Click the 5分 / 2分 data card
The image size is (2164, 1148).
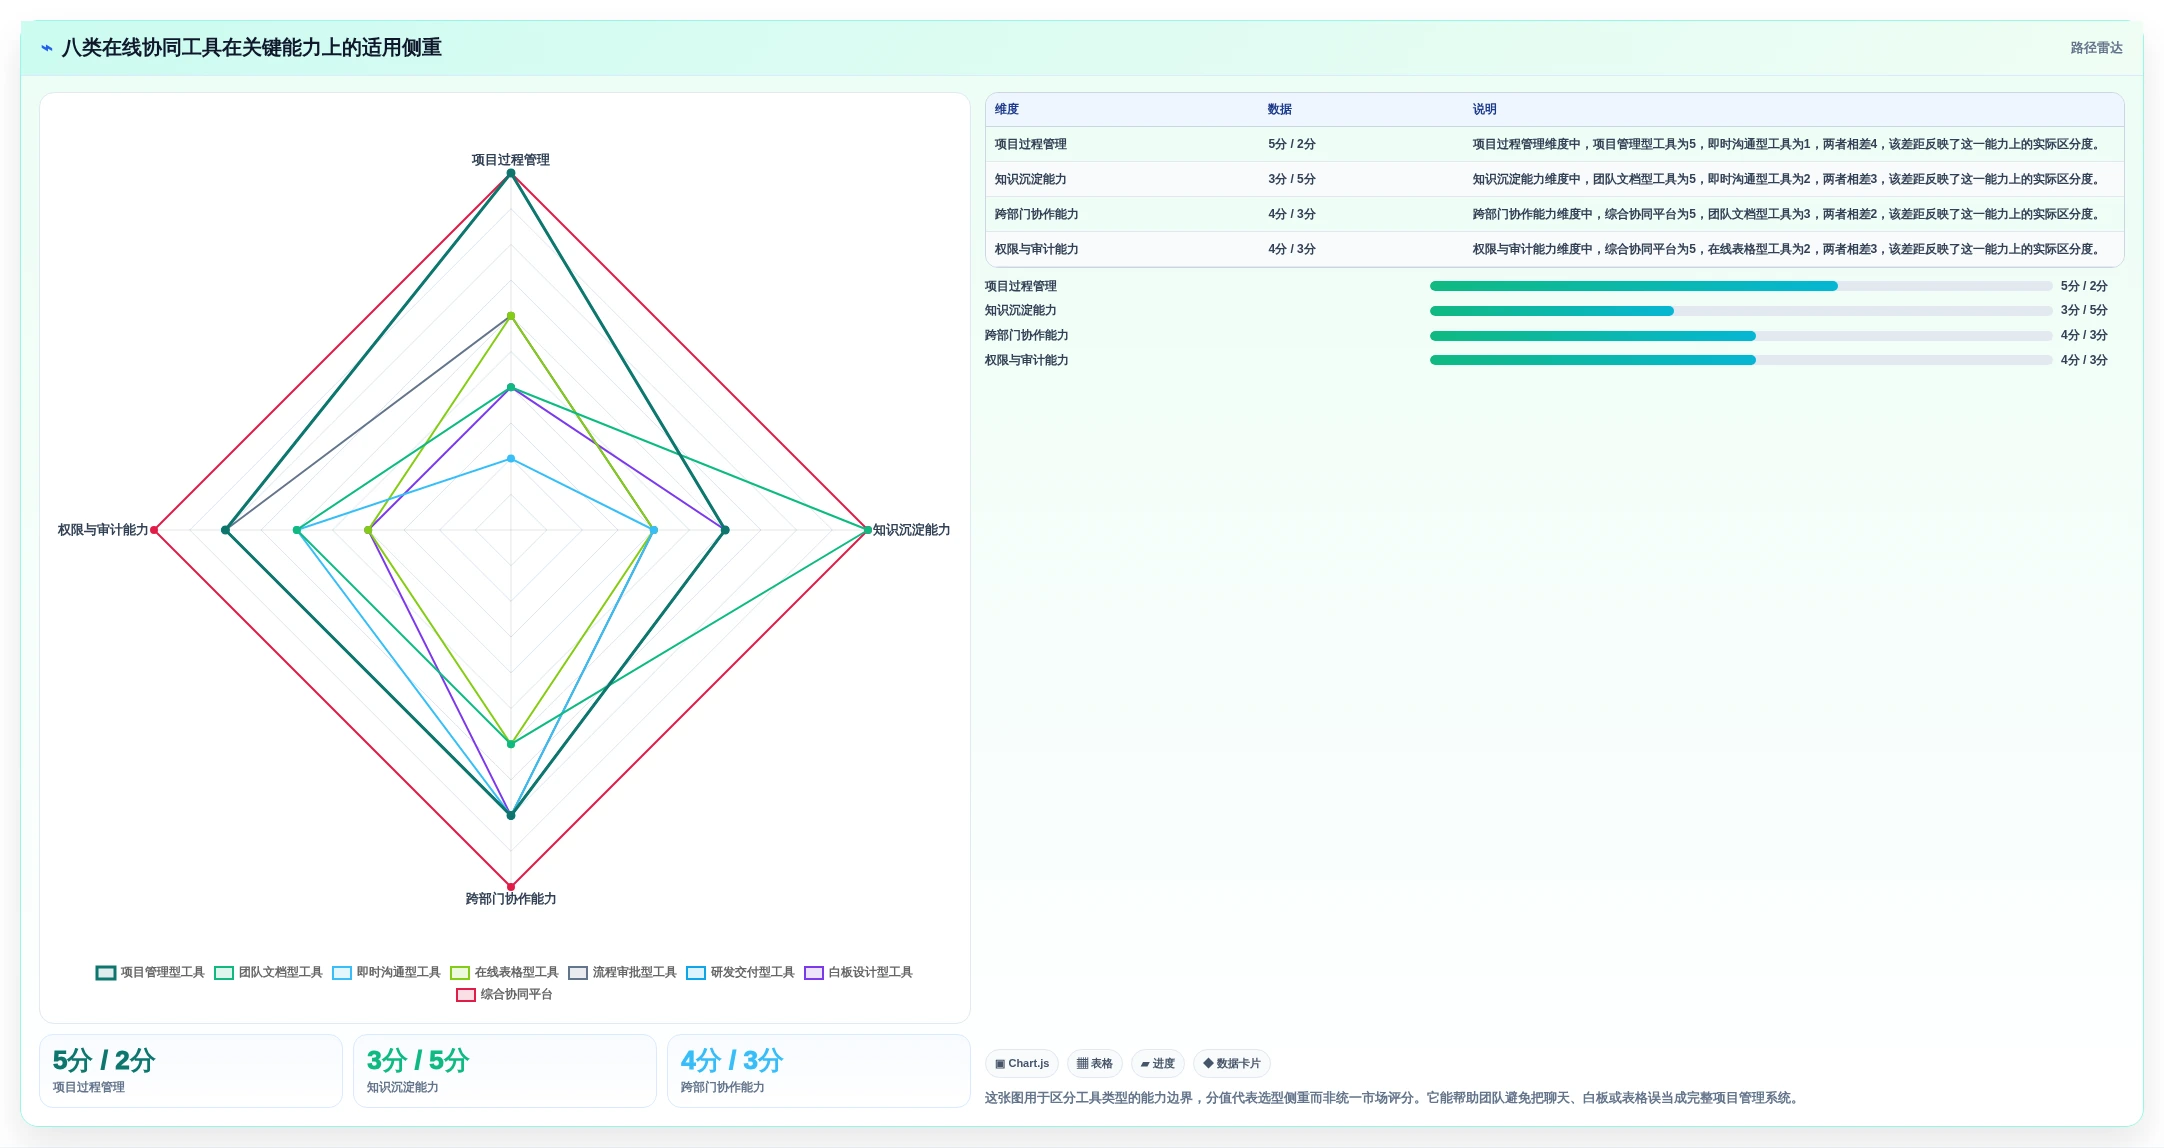(x=191, y=1071)
